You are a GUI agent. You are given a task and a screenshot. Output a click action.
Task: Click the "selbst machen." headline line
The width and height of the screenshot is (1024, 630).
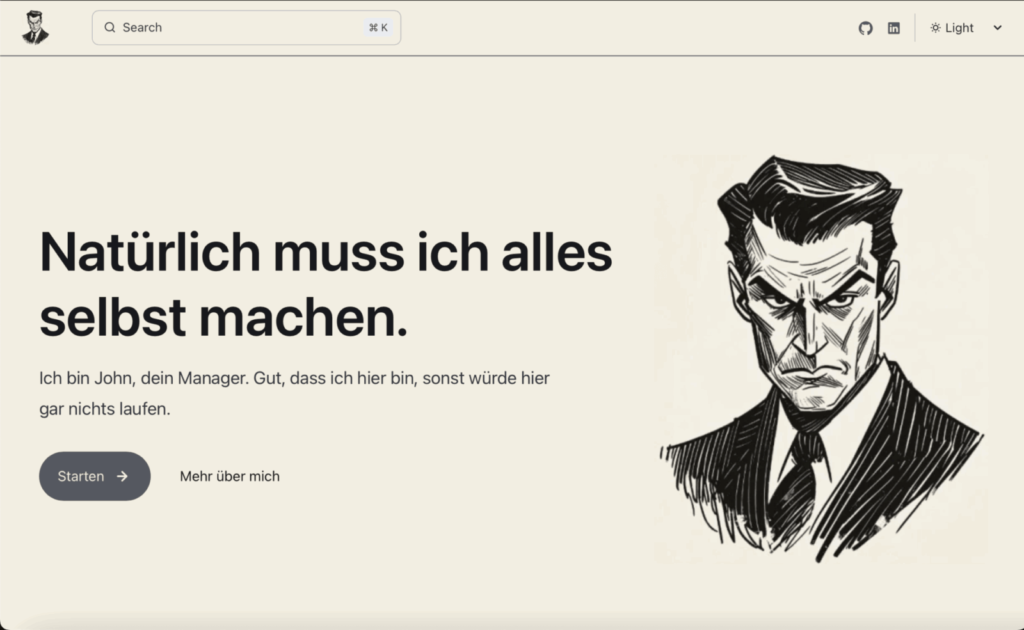coord(223,317)
